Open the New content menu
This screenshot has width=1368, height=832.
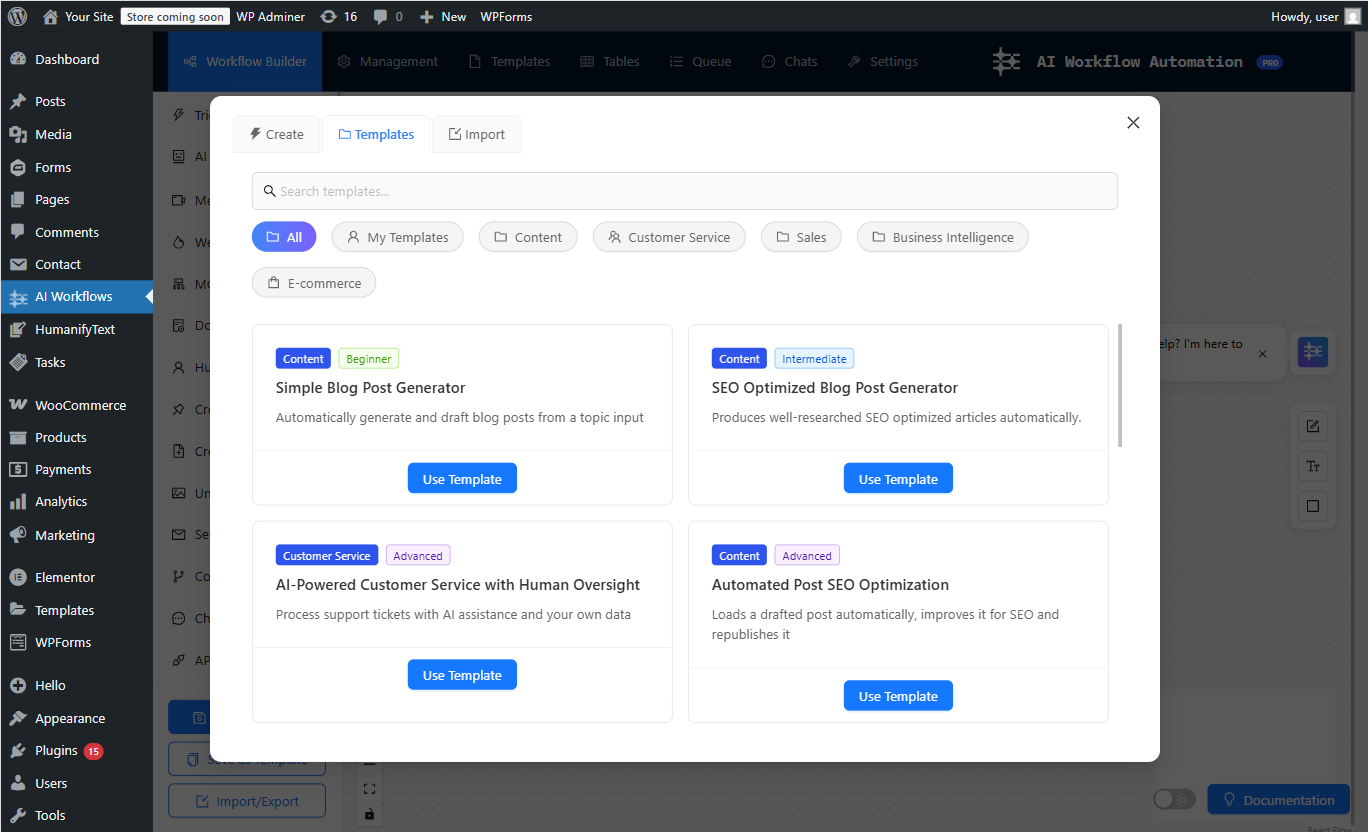coord(443,16)
